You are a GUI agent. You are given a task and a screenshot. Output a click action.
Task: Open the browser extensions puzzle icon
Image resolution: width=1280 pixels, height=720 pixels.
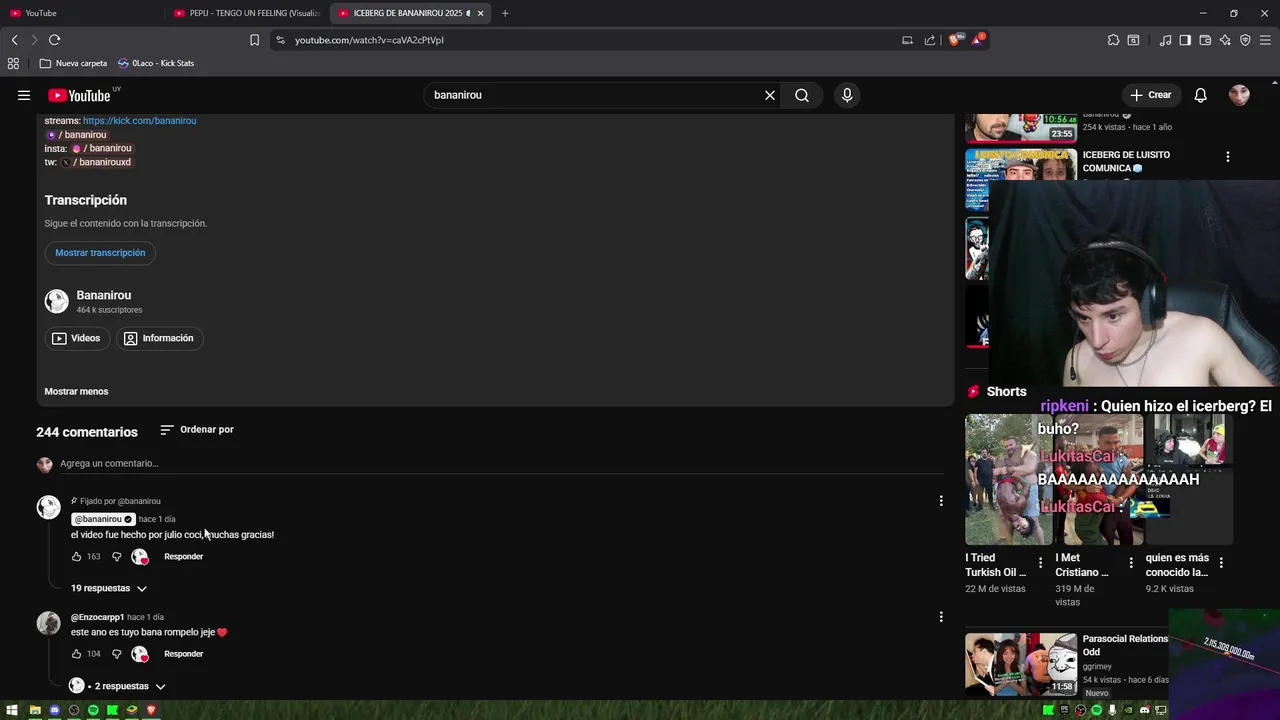[x=1113, y=40]
